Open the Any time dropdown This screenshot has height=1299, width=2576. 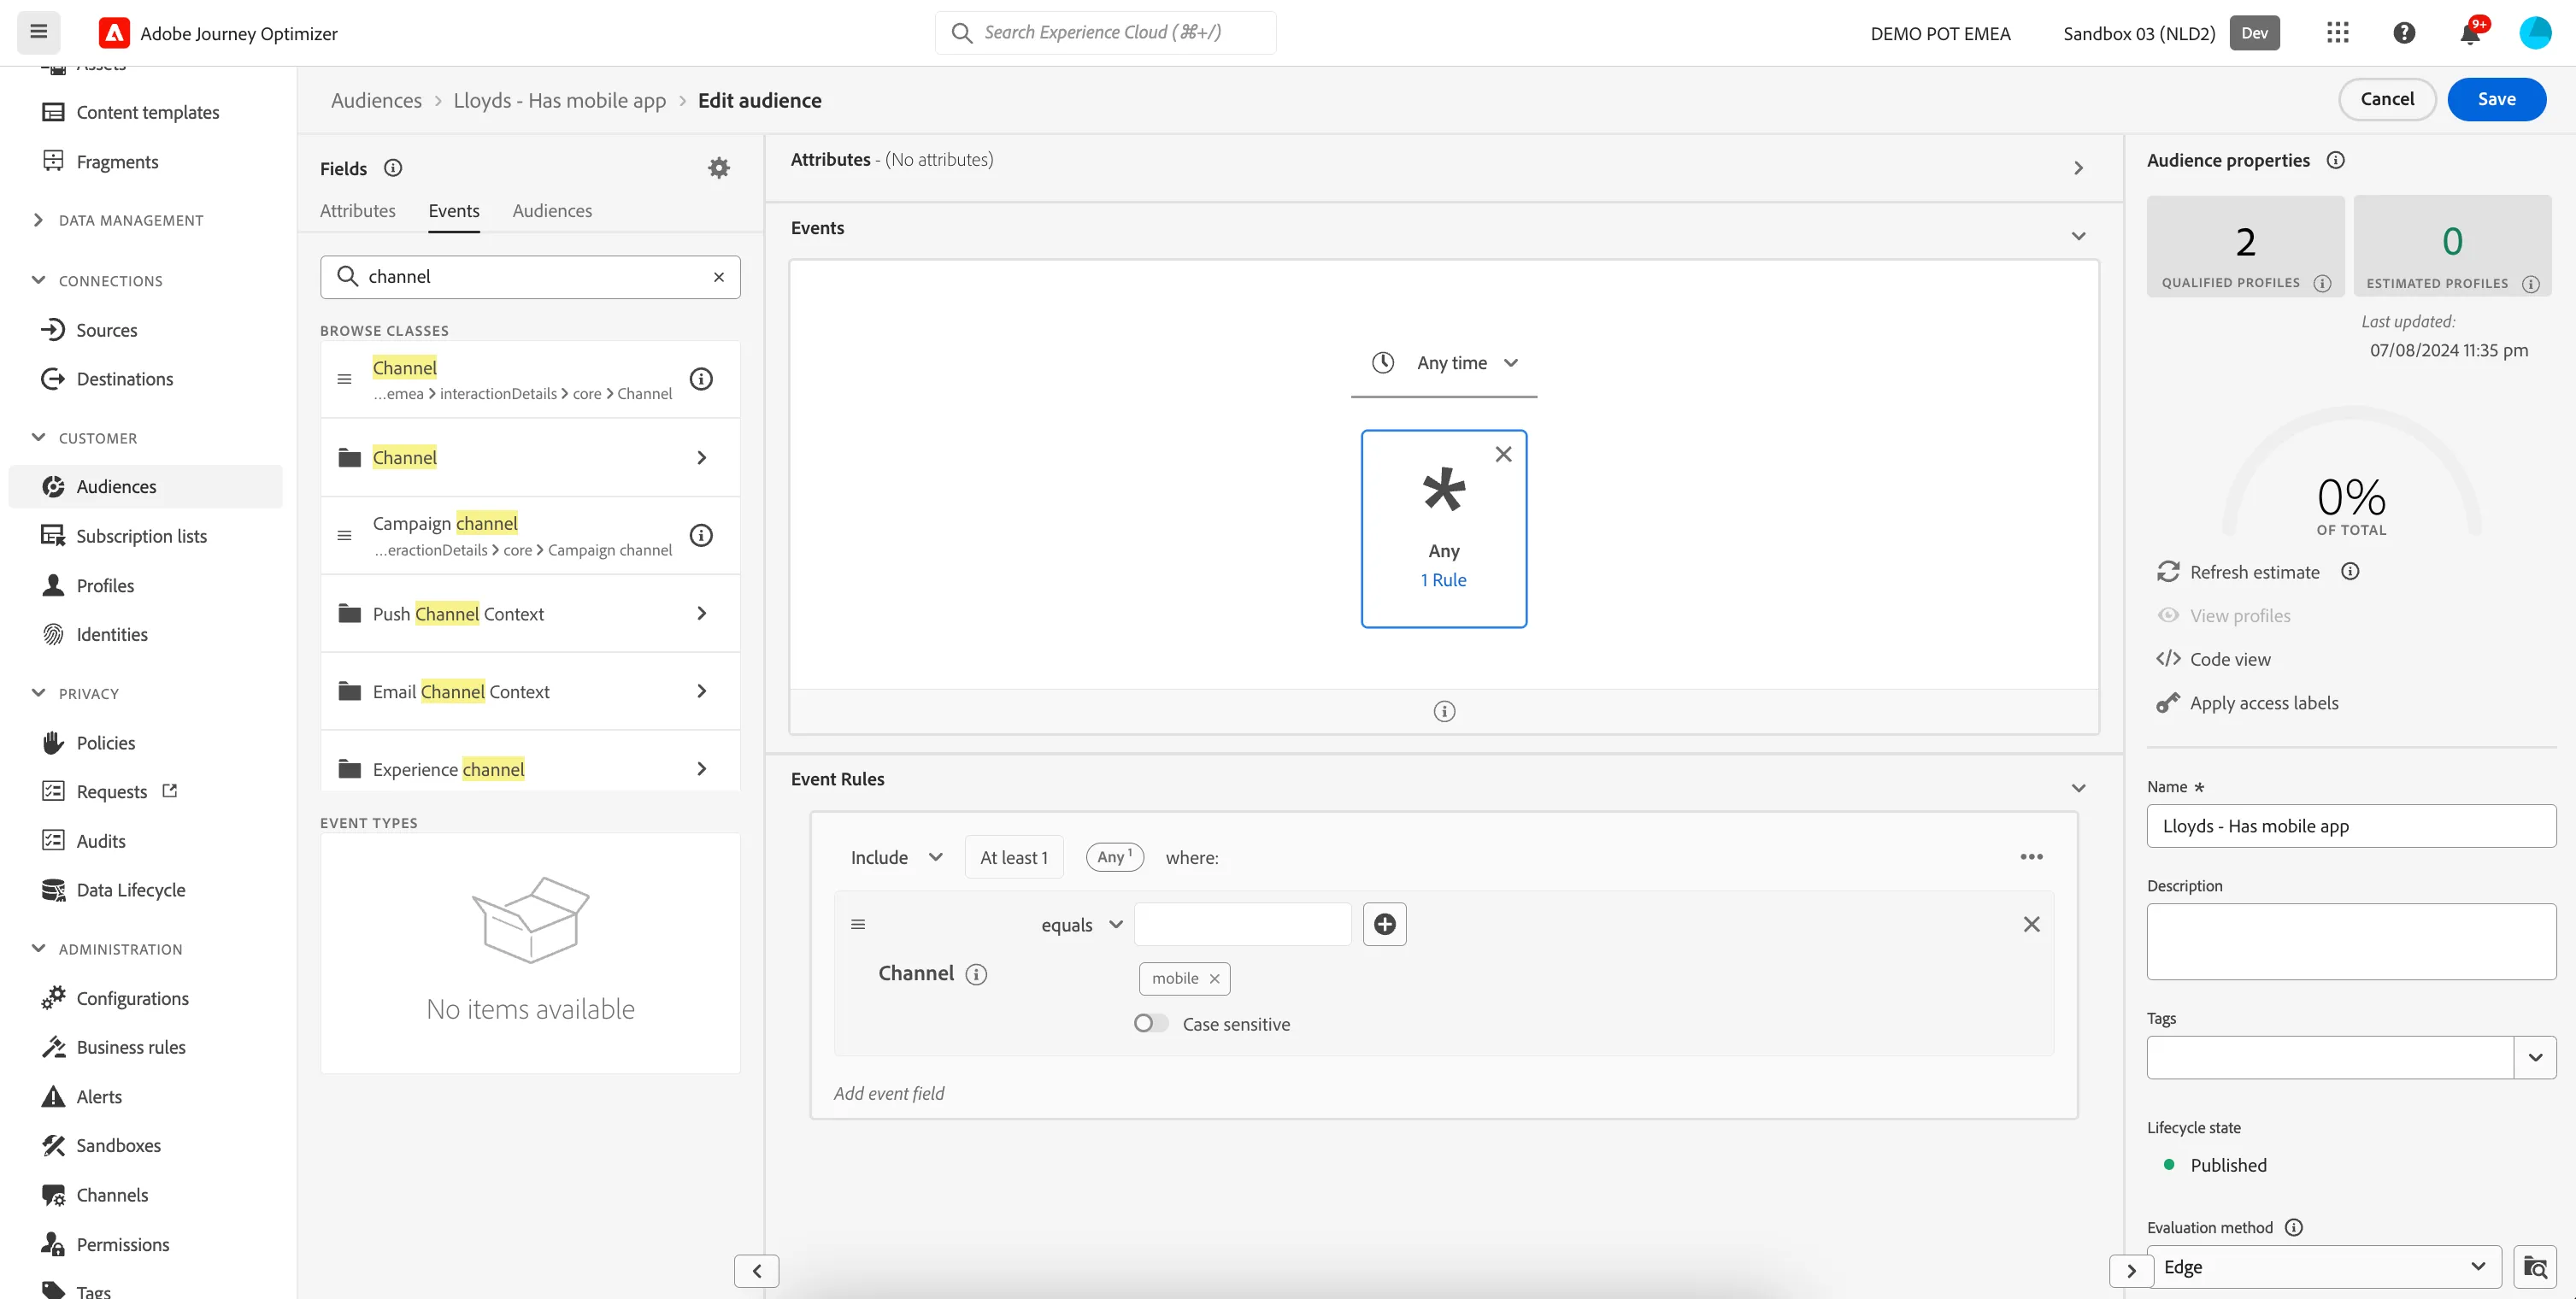[x=1444, y=363]
